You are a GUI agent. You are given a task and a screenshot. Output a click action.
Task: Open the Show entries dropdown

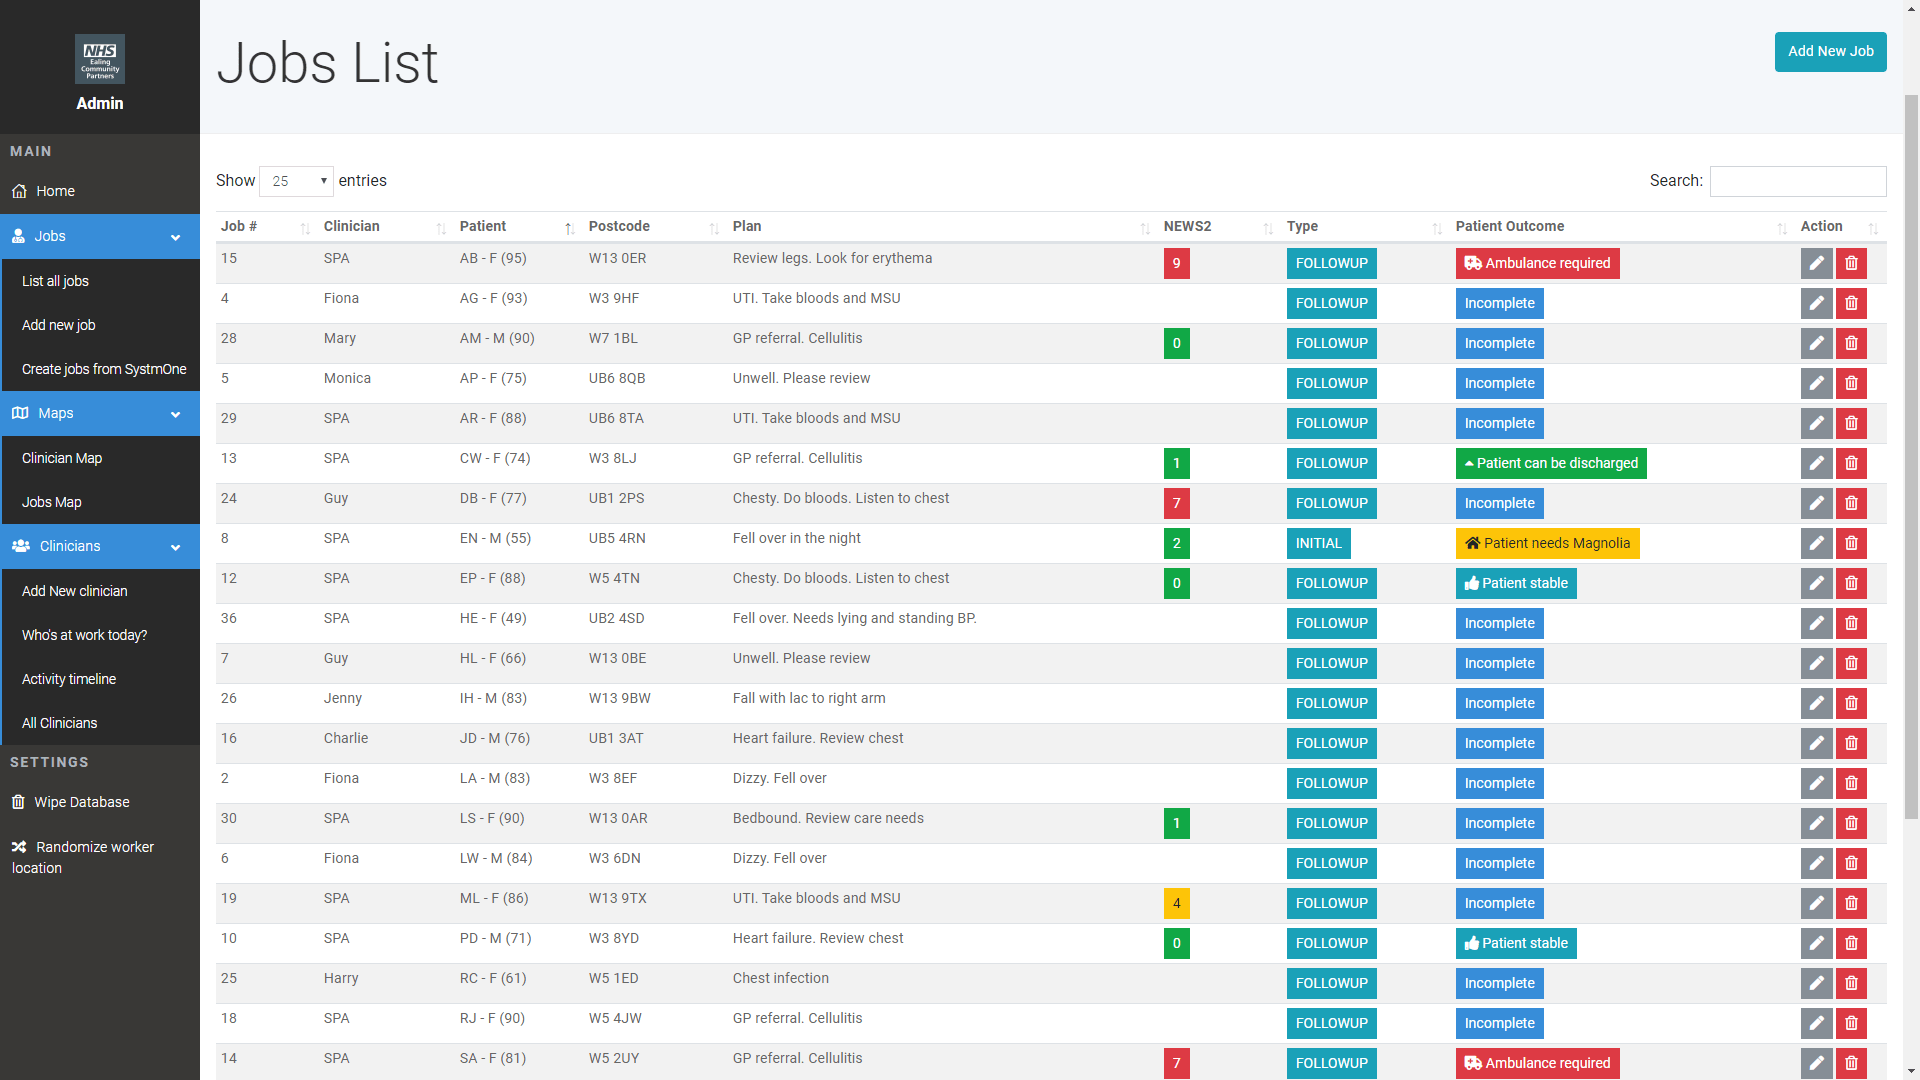(296, 181)
